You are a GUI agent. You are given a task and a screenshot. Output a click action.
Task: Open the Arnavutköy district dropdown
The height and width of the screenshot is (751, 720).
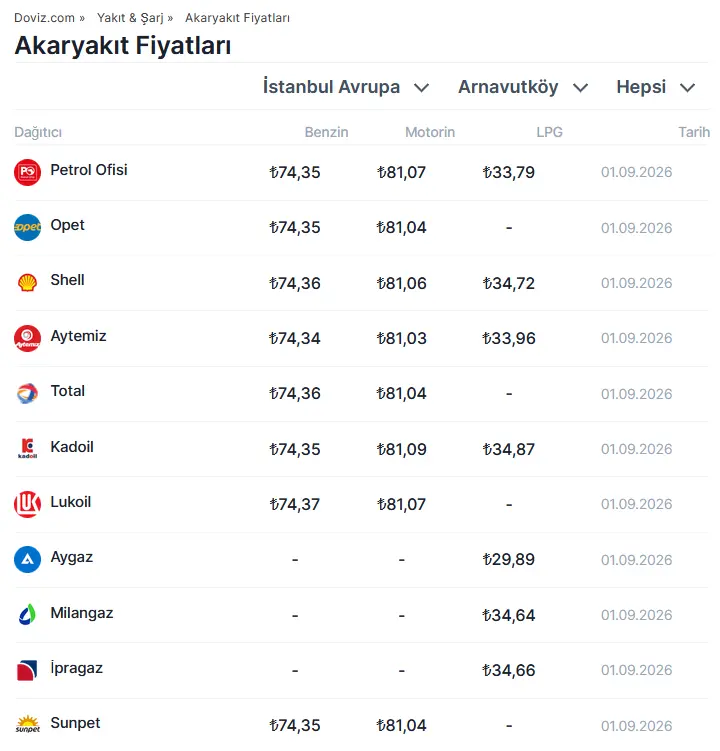click(x=523, y=87)
